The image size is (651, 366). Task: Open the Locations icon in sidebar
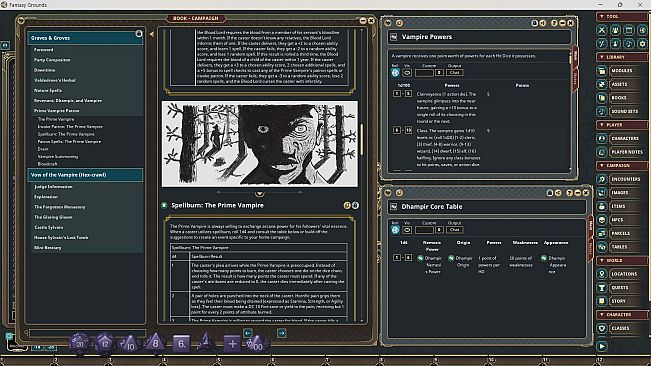click(x=602, y=274)
